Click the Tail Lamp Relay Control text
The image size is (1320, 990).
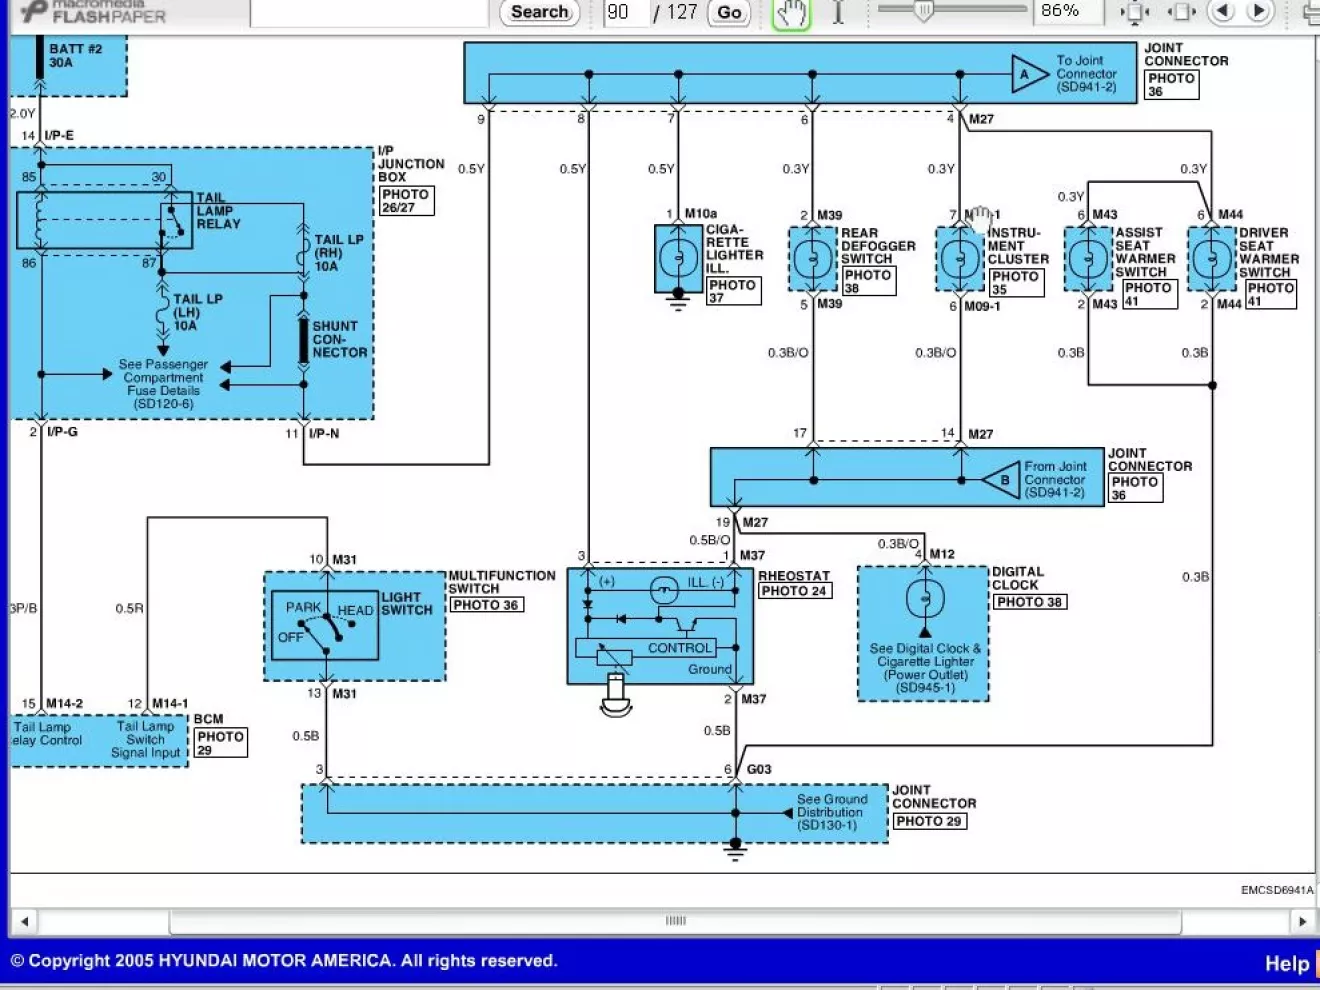45,734
